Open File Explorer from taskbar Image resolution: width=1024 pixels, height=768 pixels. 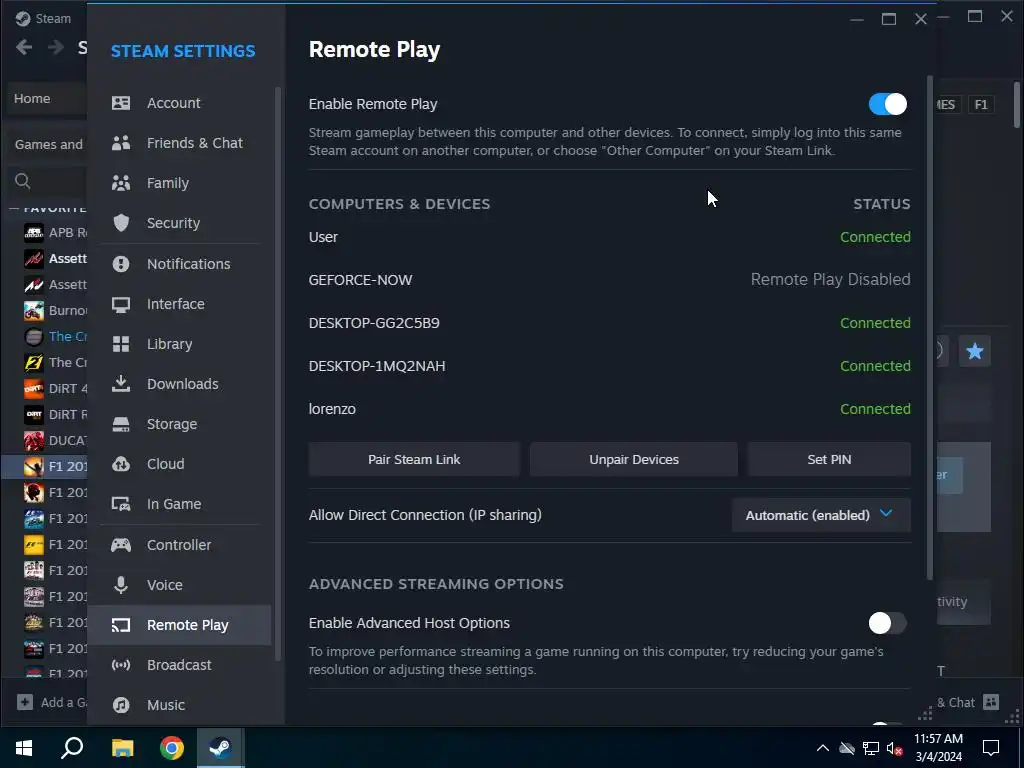[x=122, y=747]
